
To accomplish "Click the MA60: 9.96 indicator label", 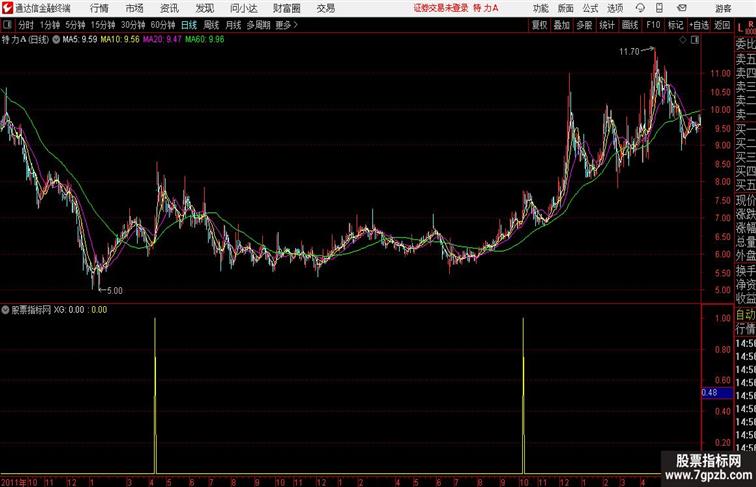I will (x=204, y=40).
